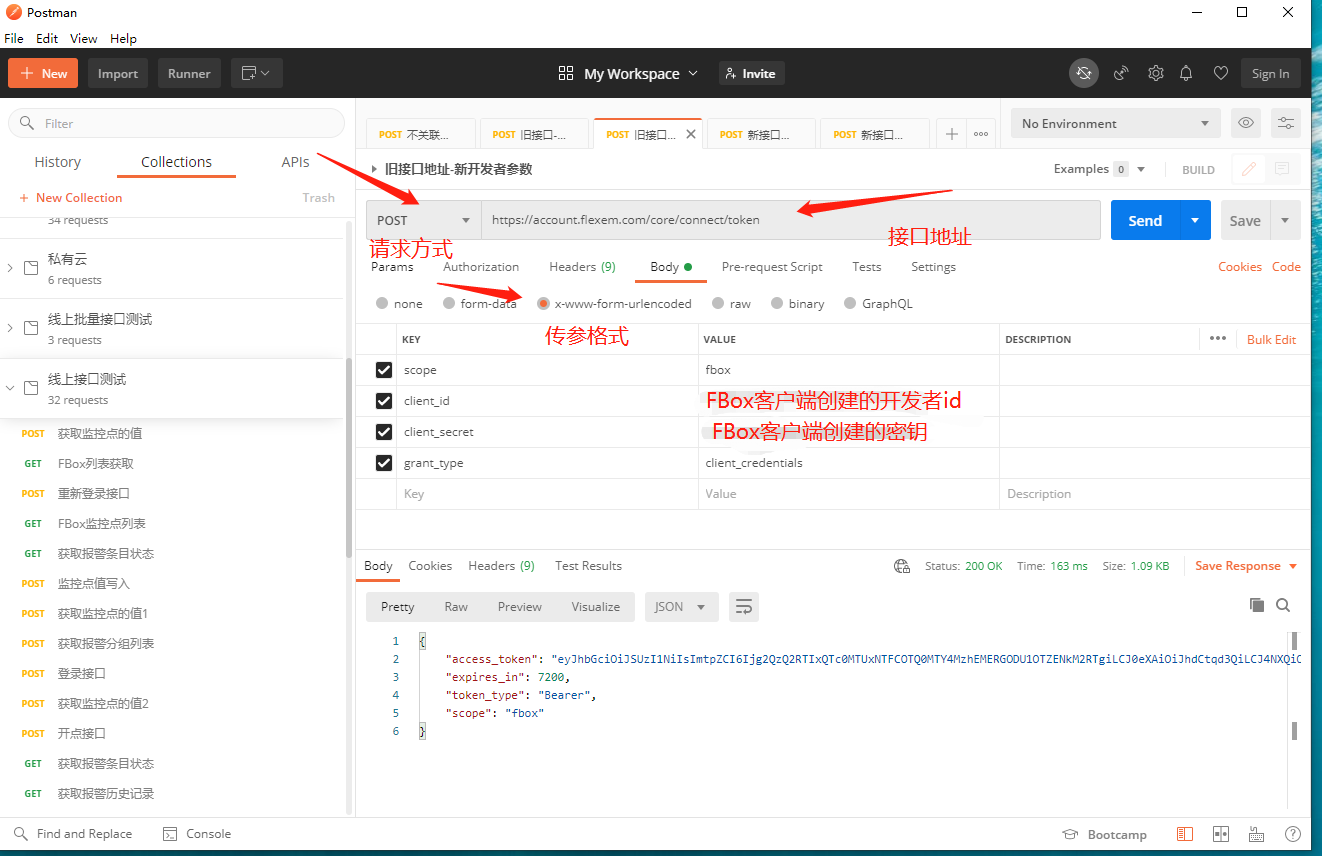The image size is (1322, 856).
Task: Select the raw body type radio
Action: 718,304
